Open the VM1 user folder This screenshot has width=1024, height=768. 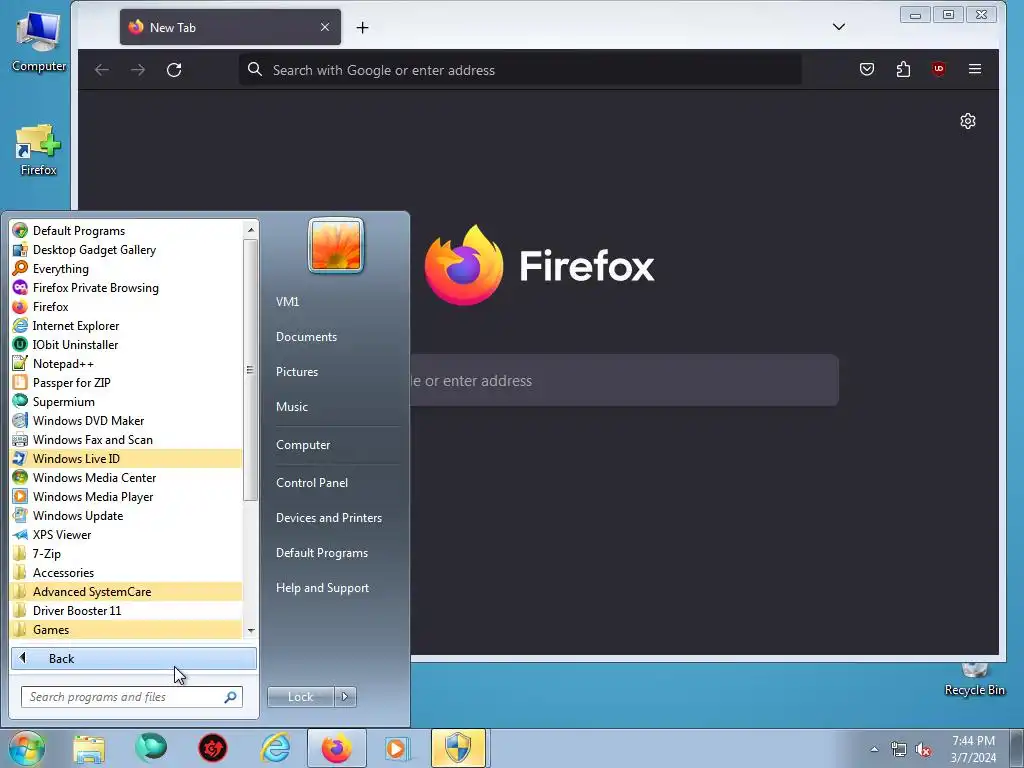[x=287, y=302]
